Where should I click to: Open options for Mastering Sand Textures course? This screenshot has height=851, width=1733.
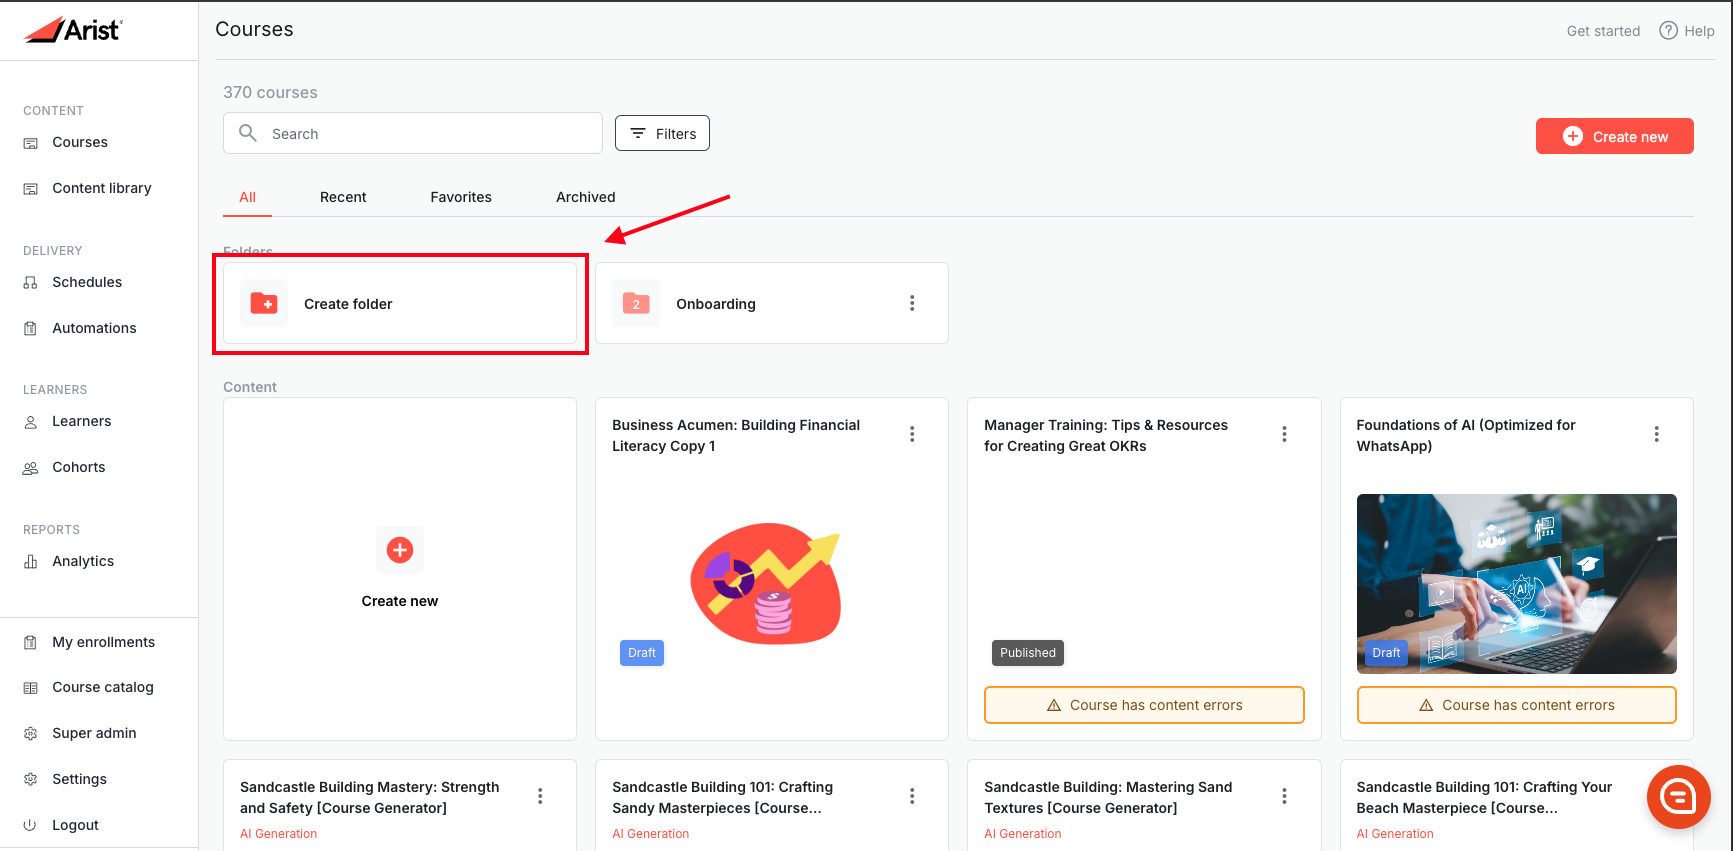tap(1284, 796)
